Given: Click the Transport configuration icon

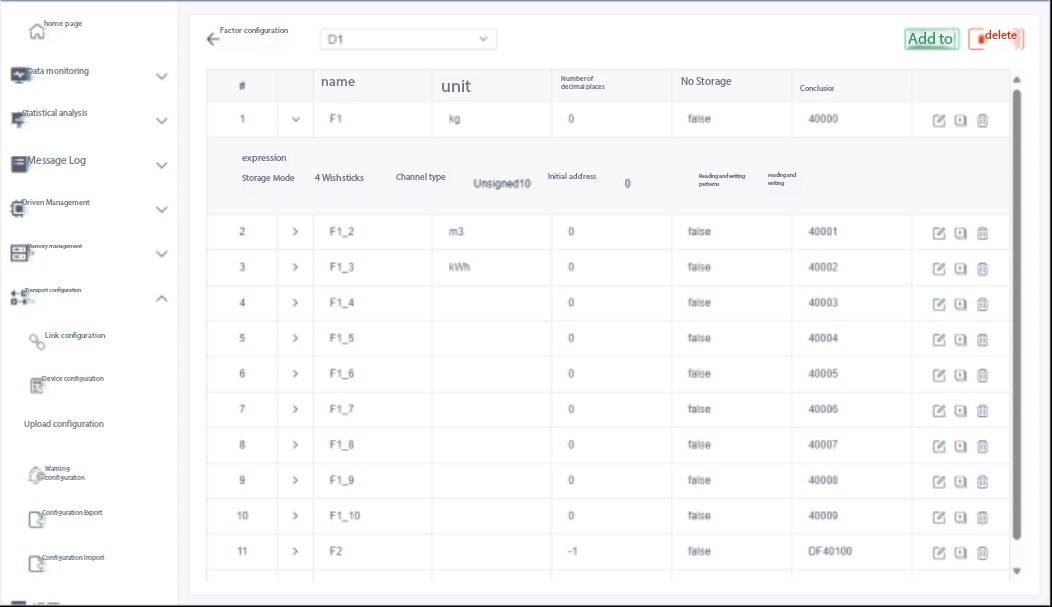Looking at the screenshot, I should [19, 297].
